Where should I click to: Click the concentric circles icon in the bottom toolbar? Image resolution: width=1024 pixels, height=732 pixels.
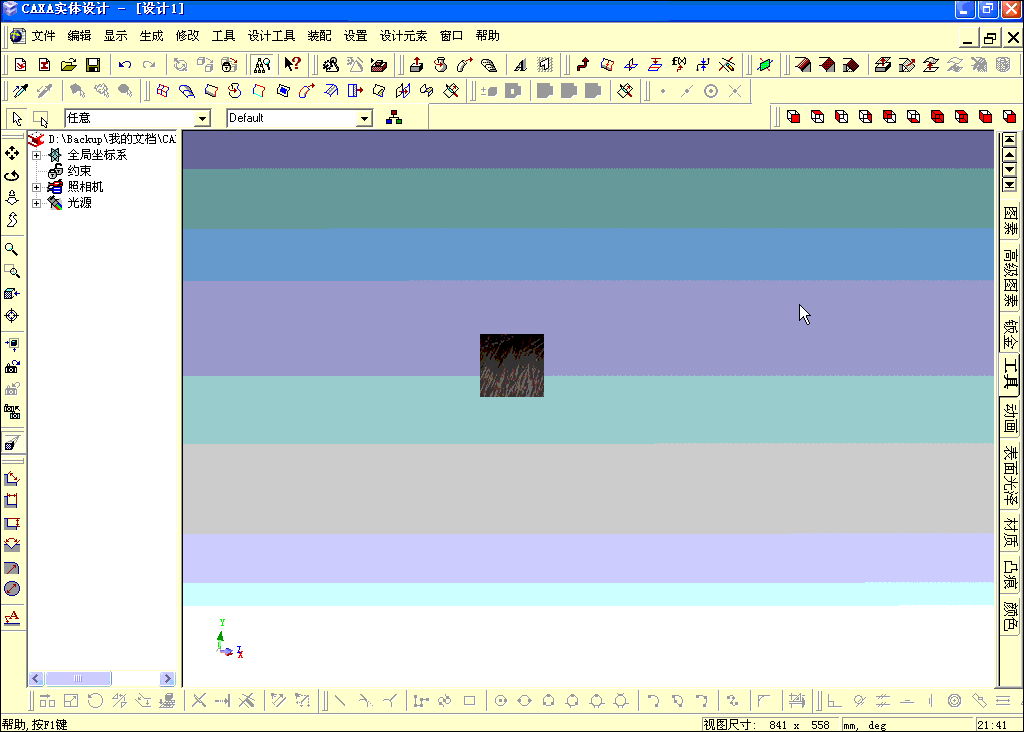point(954,701)
